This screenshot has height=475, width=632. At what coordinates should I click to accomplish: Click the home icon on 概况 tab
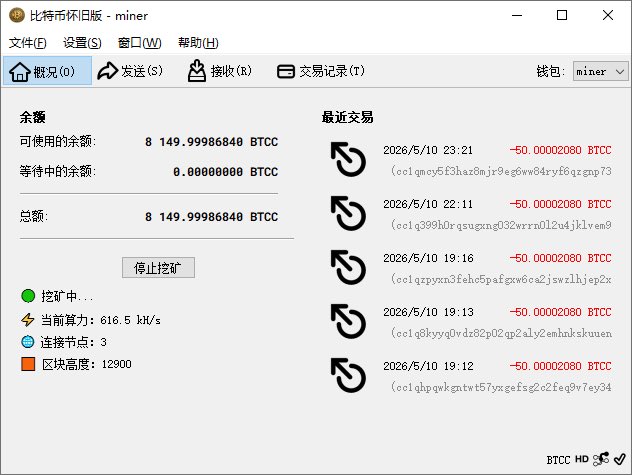[x=20, y=72]
